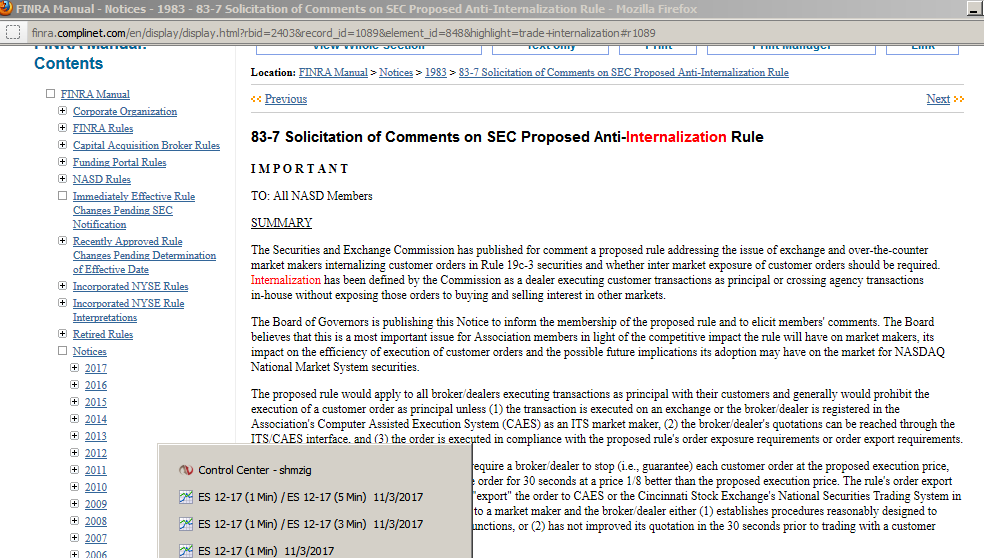The image size is (984, 558).
Task: Open Corporate Organization link
Action: coord(125,111)
